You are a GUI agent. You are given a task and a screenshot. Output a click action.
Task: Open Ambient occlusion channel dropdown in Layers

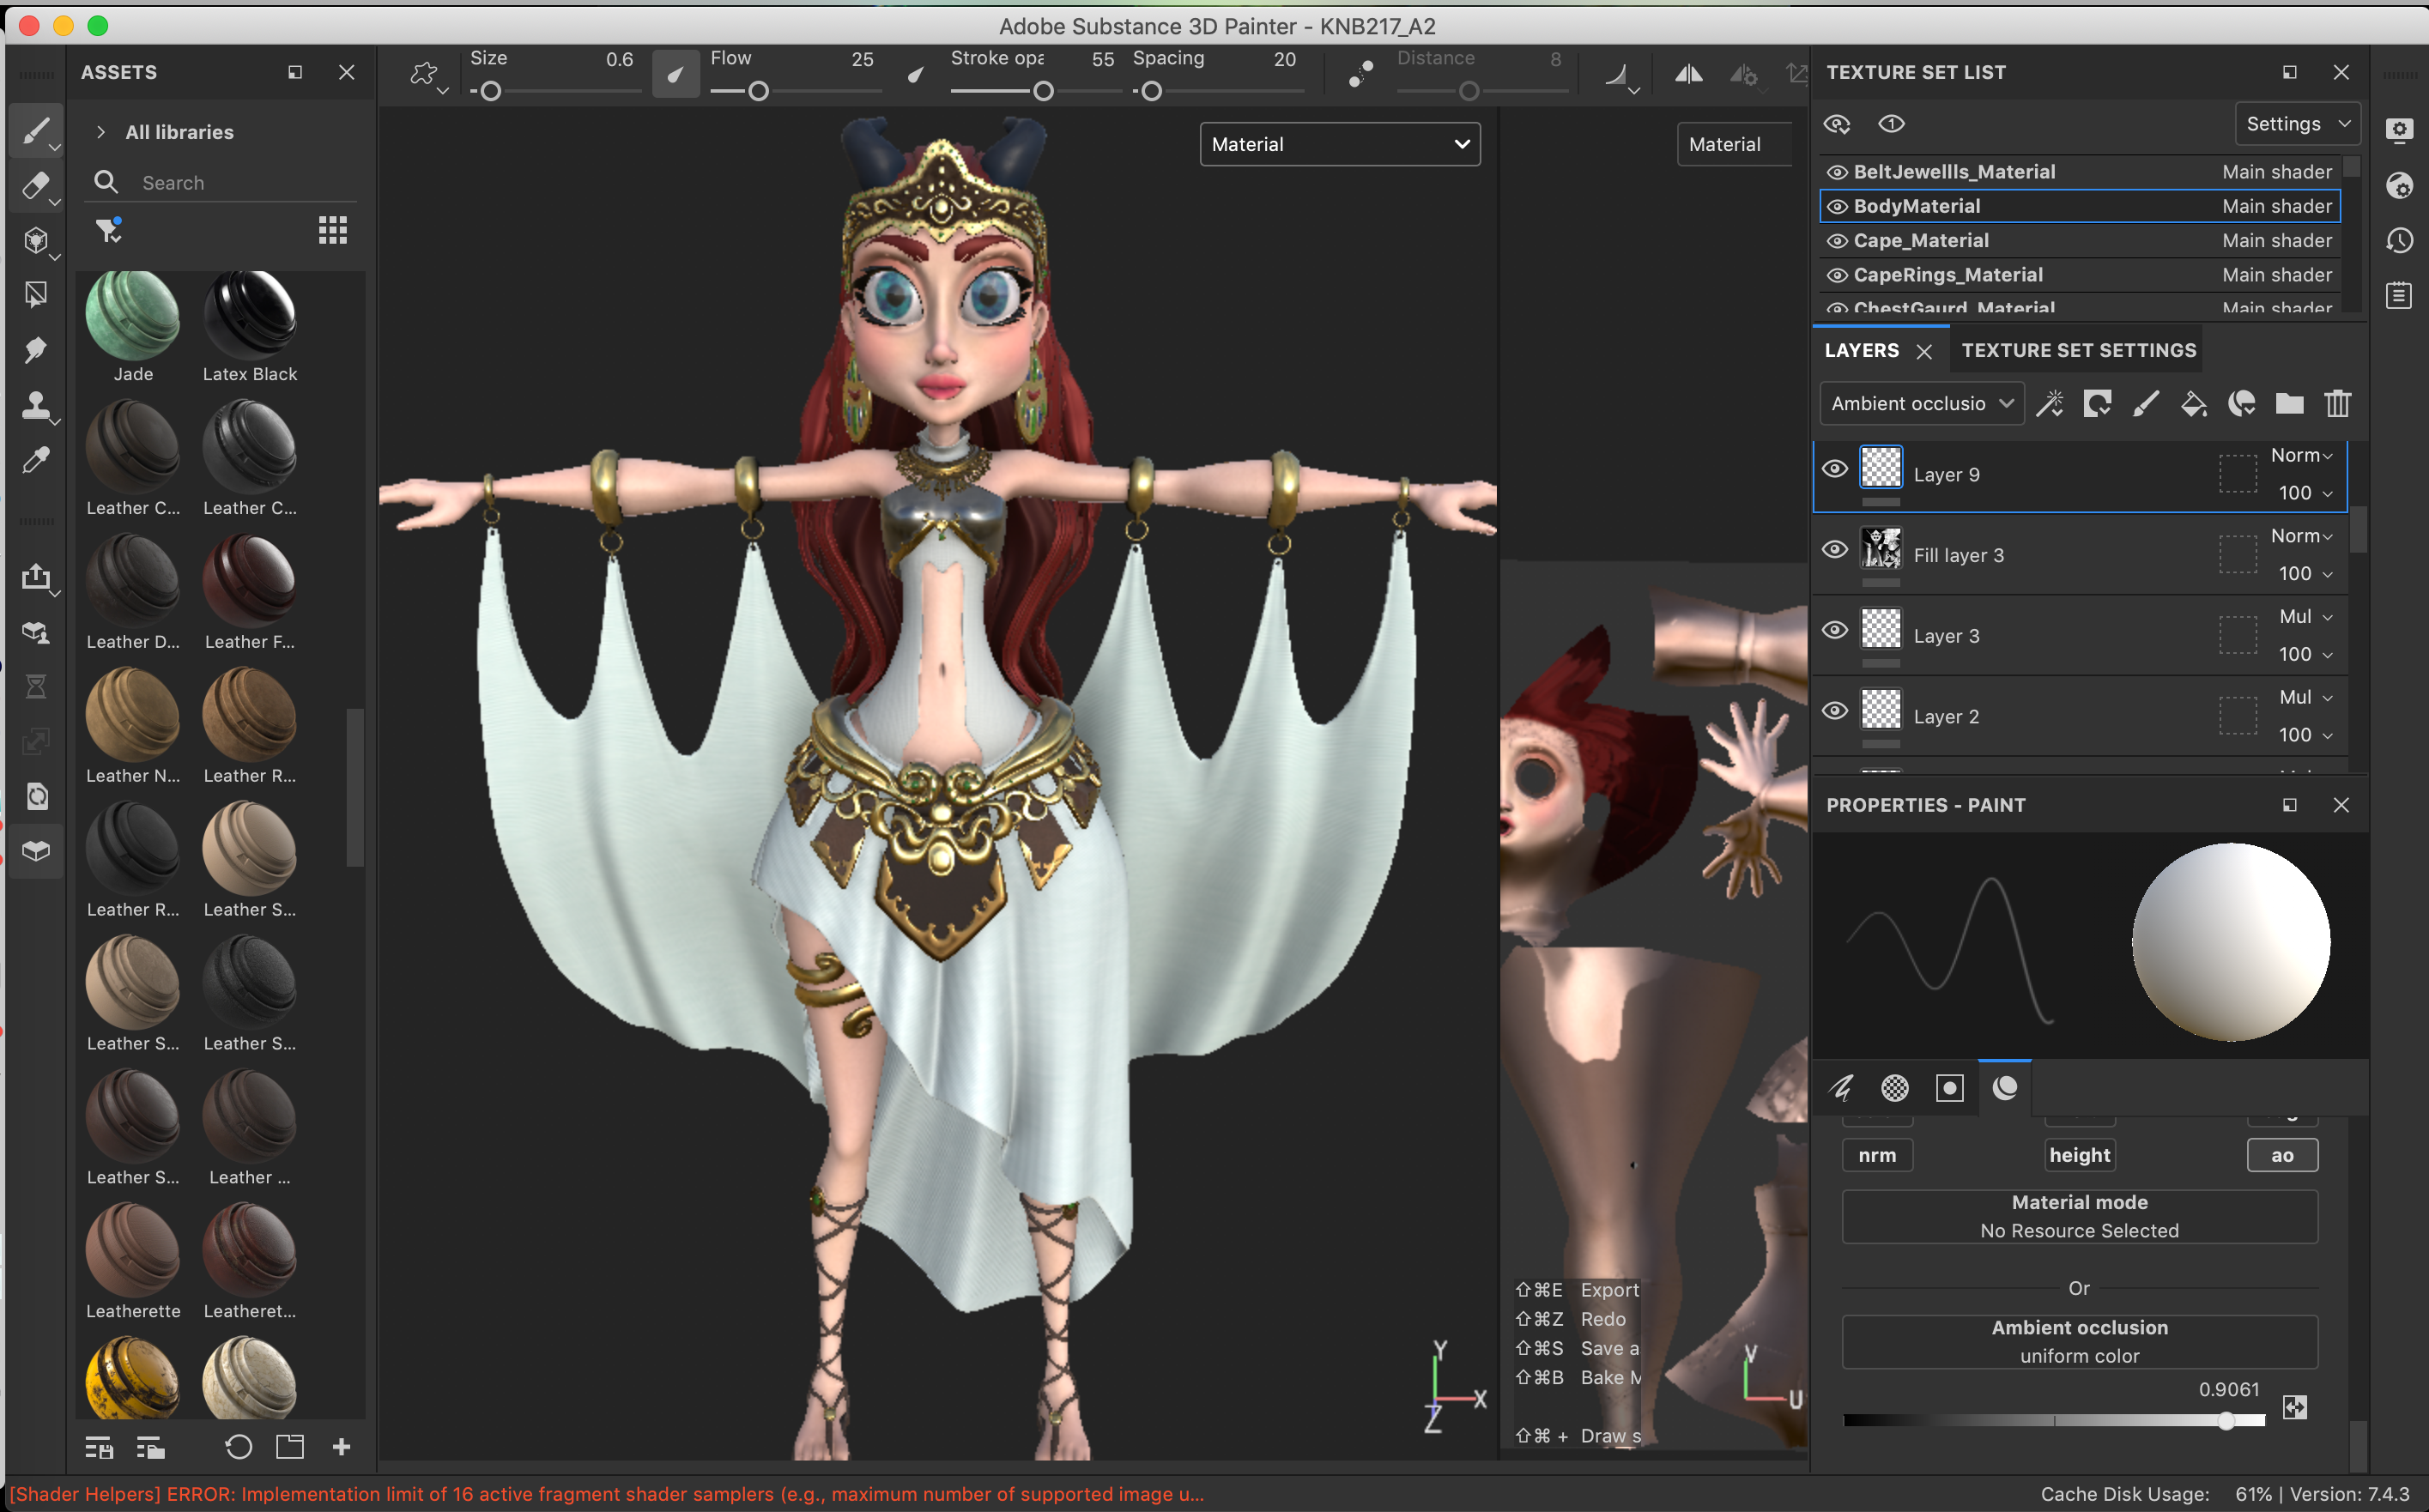coord(1921,404)
